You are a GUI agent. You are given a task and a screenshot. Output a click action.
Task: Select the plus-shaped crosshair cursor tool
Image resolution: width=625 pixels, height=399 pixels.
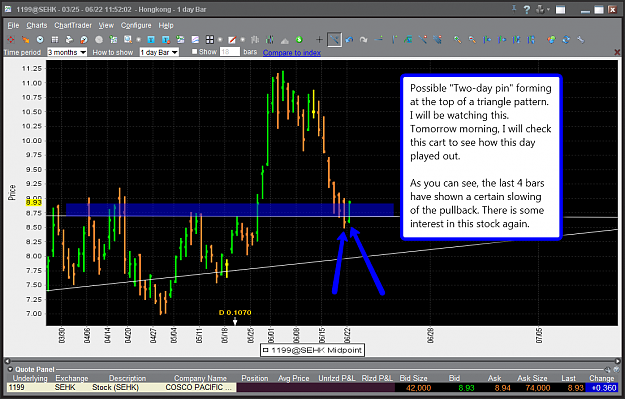click(x=319, y=39)
